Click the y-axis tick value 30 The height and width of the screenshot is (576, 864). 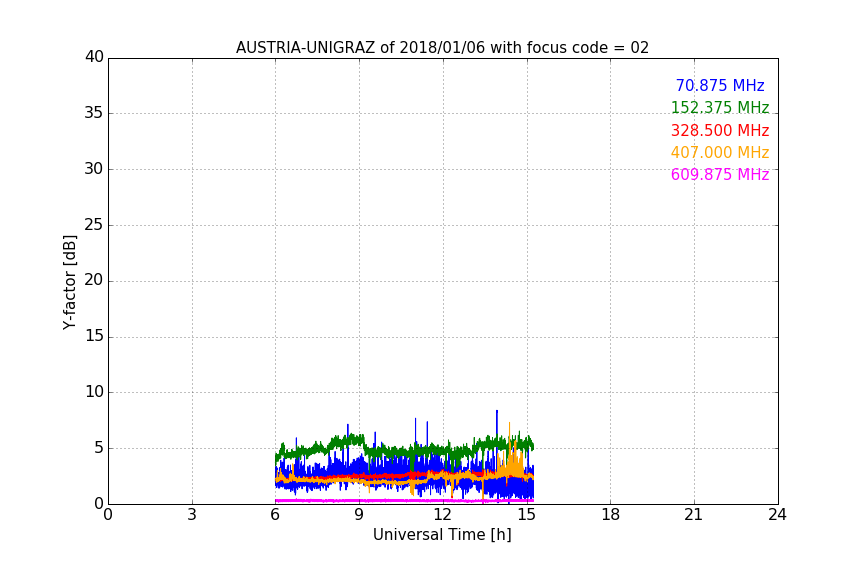94,169
